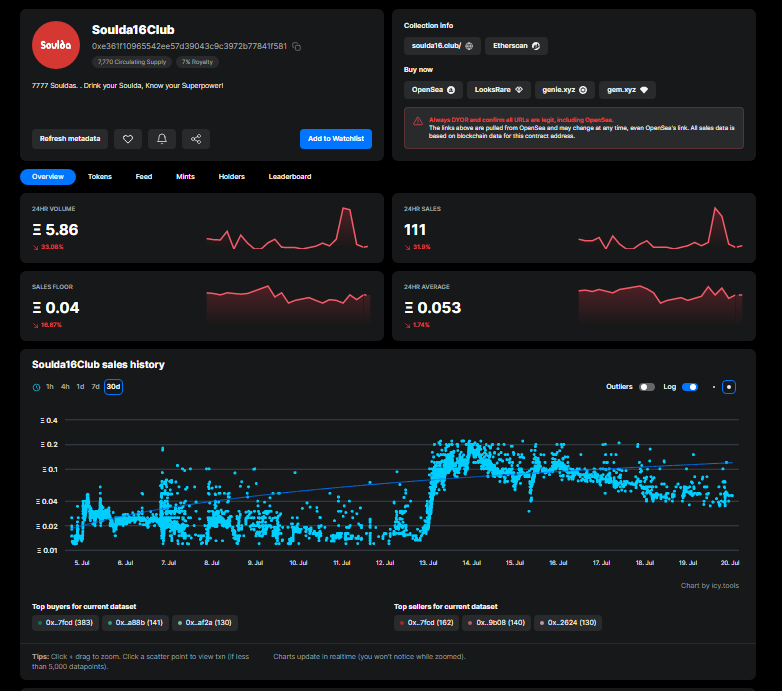Click the Soulda16Club collection title
Image resolution: width=782 pixels, height=691 pixels.
(x=133, y=30)
